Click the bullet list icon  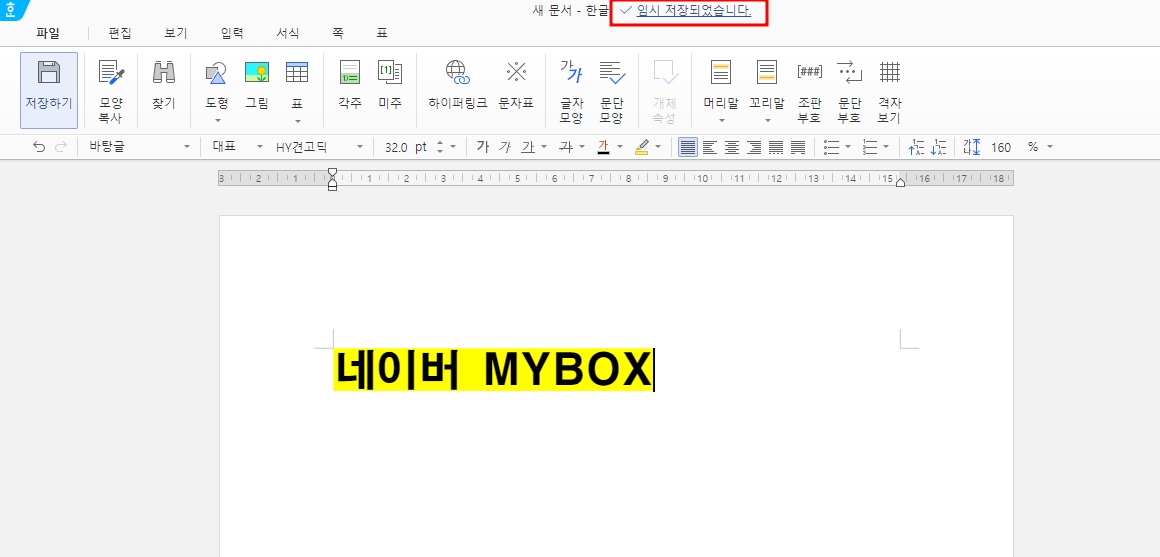(832, 147)
